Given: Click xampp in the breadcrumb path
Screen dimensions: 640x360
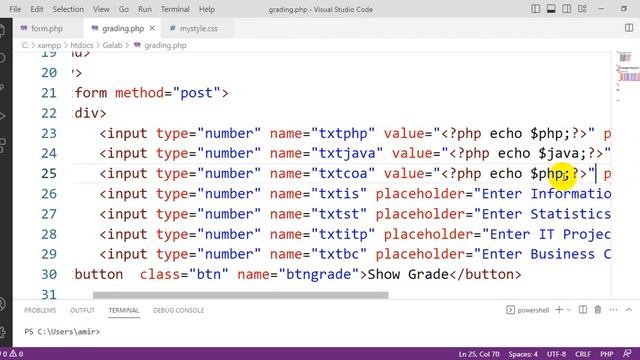Looking at the screenshot, I should (49, 45).
